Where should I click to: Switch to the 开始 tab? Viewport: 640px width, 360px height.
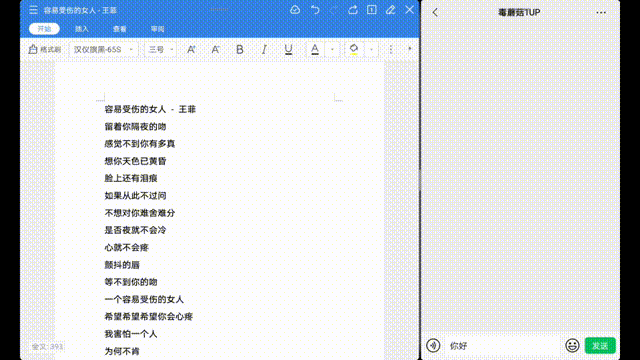(44, 29)
